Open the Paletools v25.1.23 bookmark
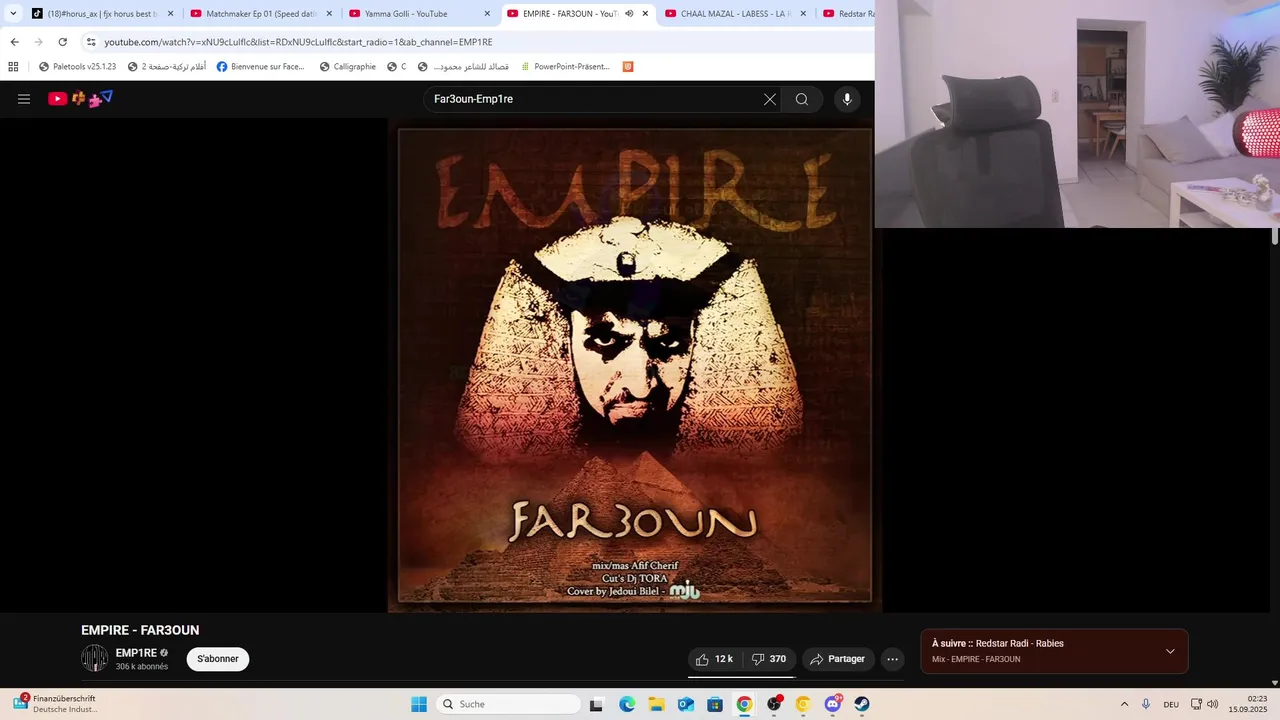The width and height of the screenshot is (1280, 720). coord(77,67)
